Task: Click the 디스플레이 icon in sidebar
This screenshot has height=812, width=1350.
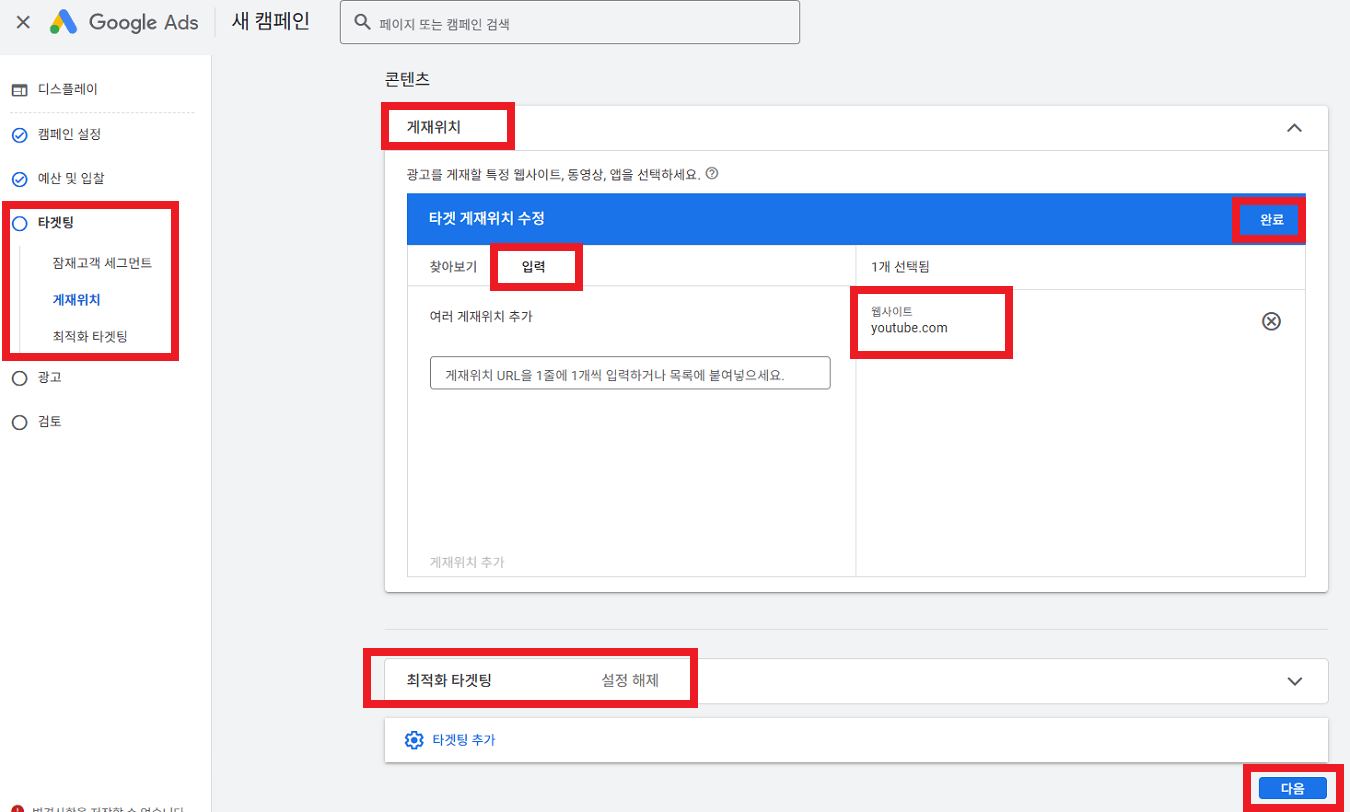Action: point(19,90)
